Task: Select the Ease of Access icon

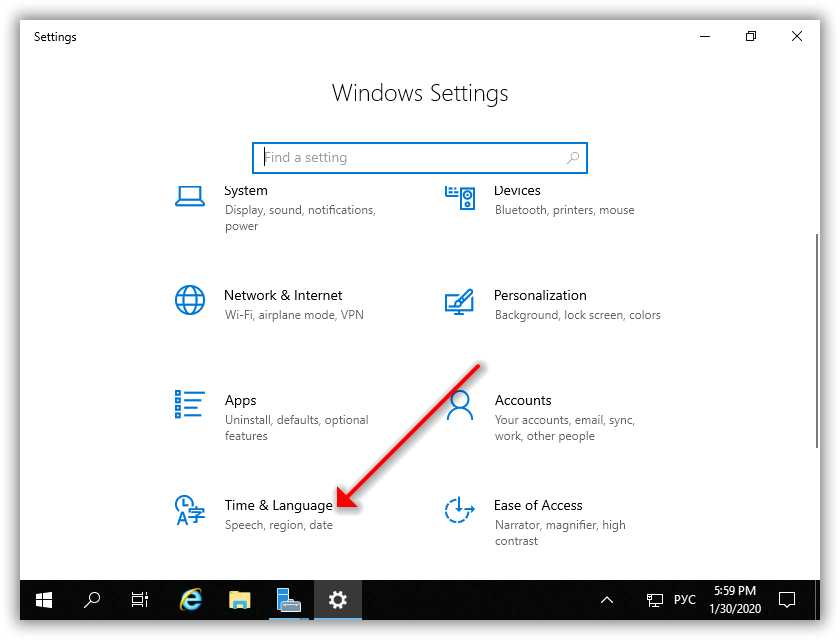Action: pos(459,510)
